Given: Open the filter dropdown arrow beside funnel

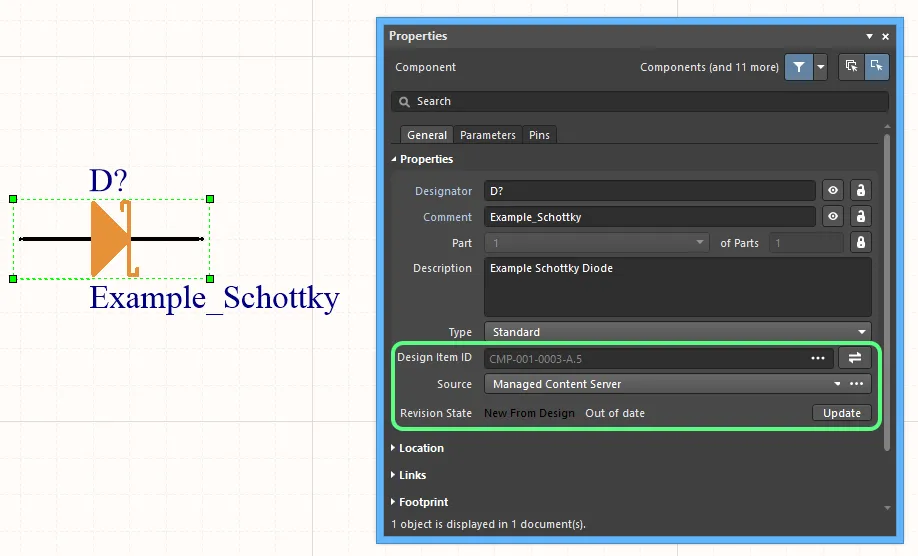Looking at the screenshot, I should [x=821, y=67].
